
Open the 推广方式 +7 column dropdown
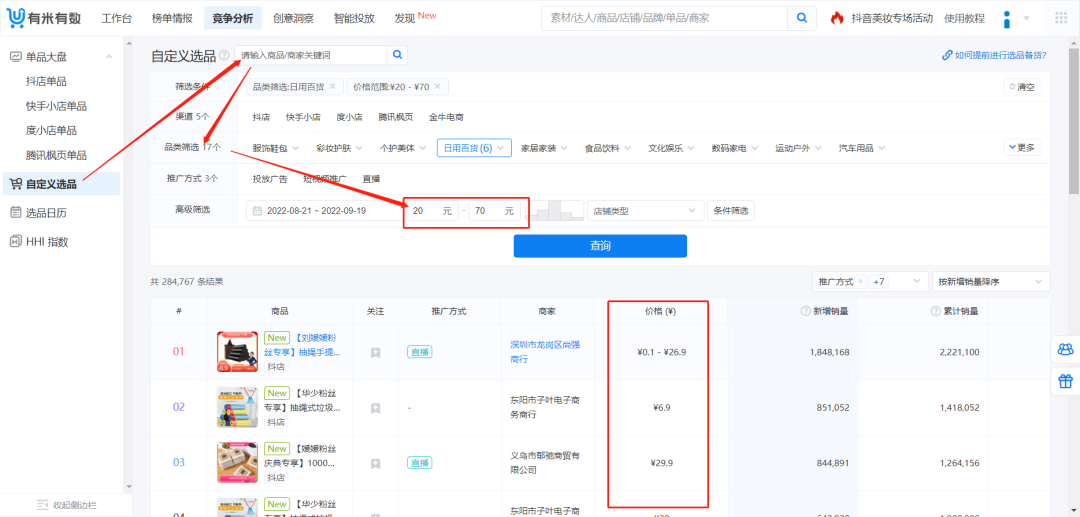point(870,282)
